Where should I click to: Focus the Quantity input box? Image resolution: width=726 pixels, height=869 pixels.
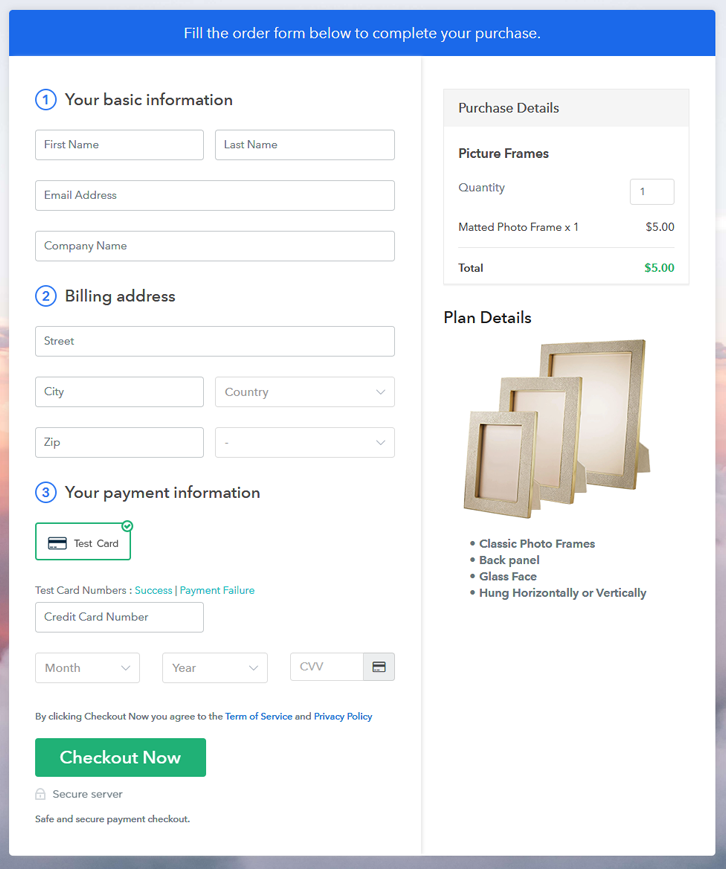[652, 192]
